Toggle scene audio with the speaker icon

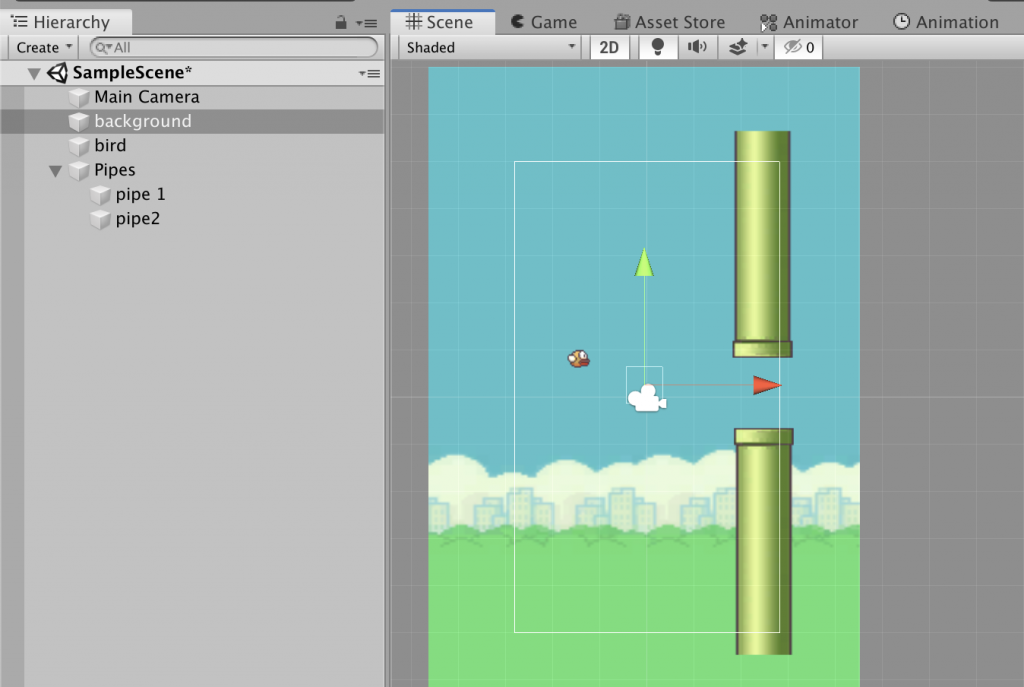pos(697,47)
